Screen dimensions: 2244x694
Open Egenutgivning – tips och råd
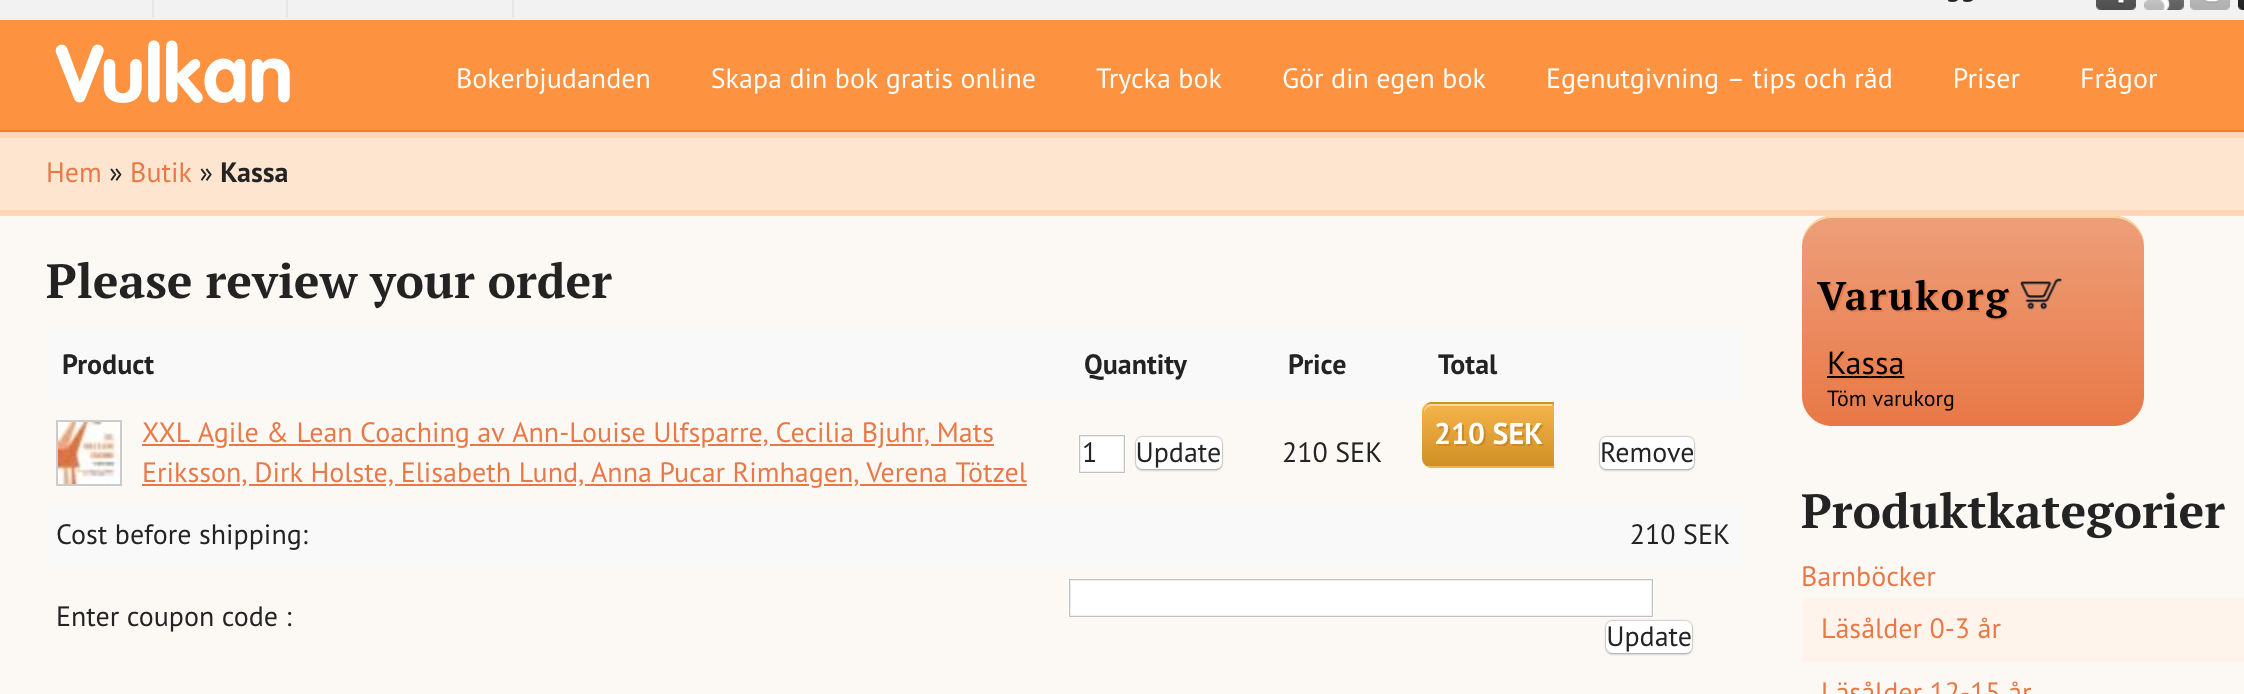1719,79
